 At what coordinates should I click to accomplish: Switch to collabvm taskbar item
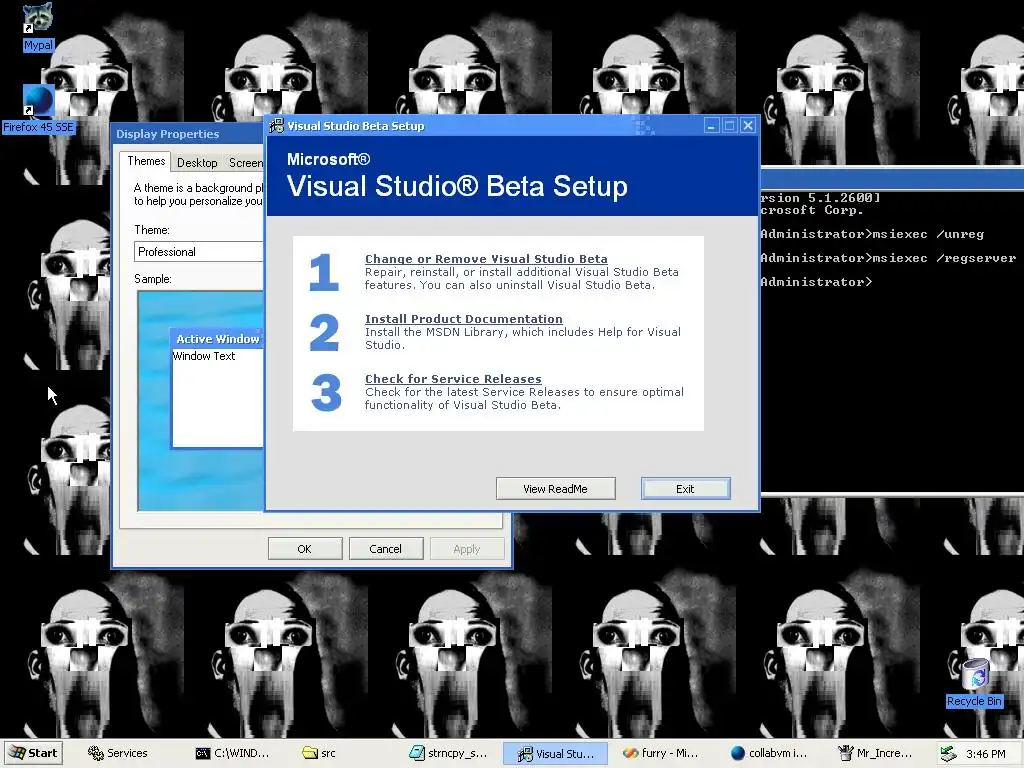pos(769,753)
